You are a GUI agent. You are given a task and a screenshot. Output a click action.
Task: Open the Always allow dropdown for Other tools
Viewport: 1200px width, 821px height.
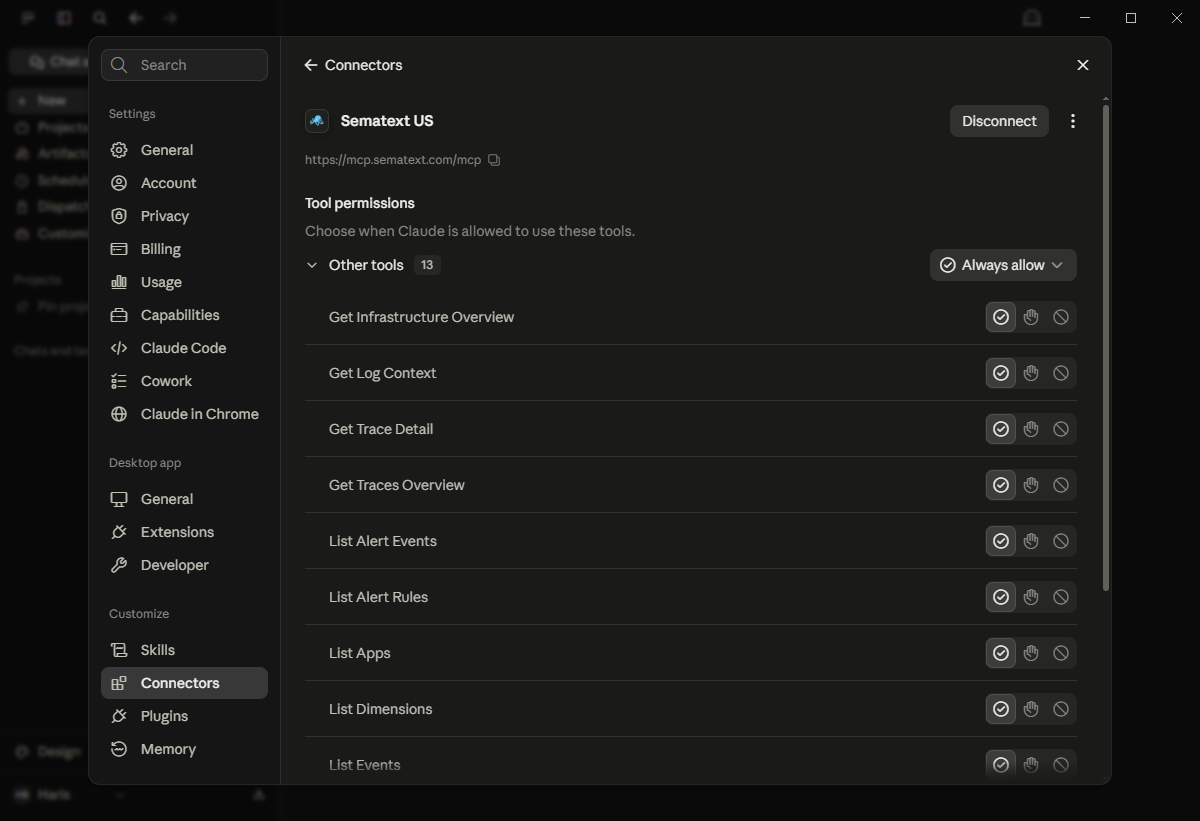tap(1003, 265)
